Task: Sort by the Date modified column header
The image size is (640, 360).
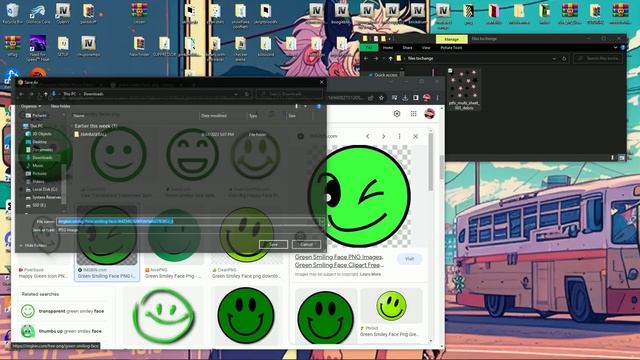Action: pyautogui.click(x=214, y=116)
